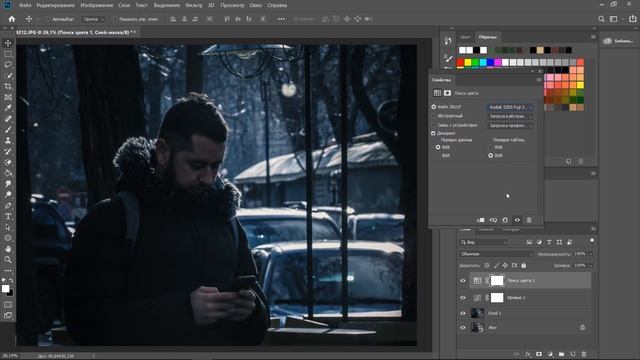Select the Brush tool
This screenshot has height=360, width=640.
[x=8, y=129]
